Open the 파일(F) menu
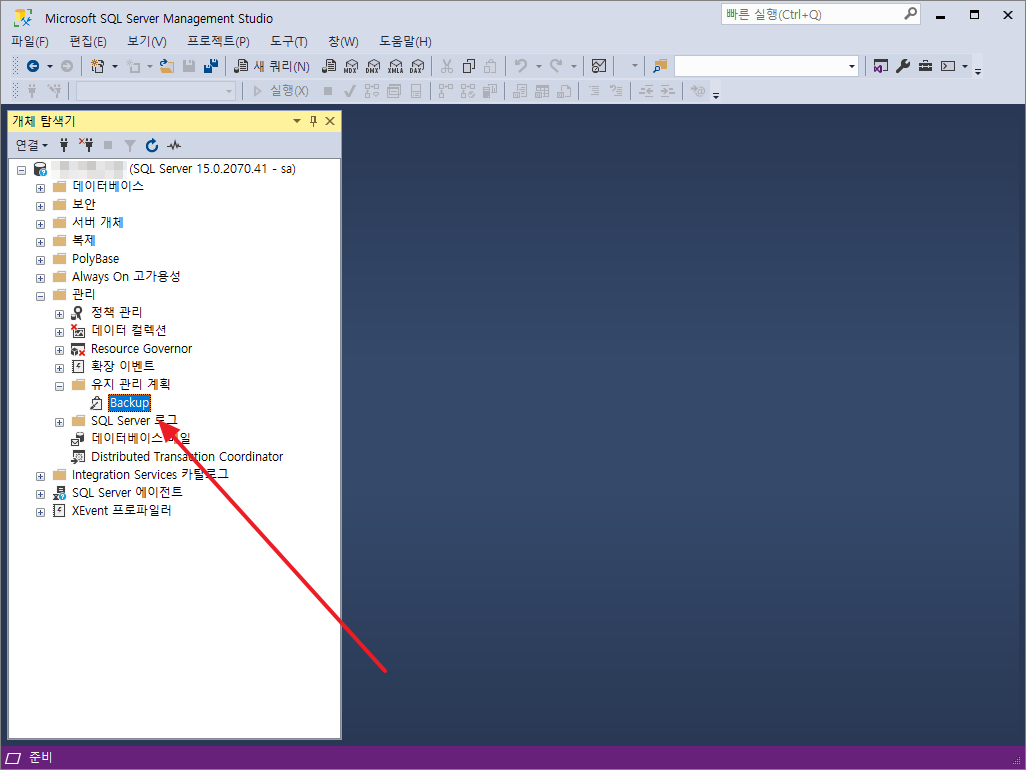The height and width of the screenshot is (770, 1026). click(x=30, y=42)
